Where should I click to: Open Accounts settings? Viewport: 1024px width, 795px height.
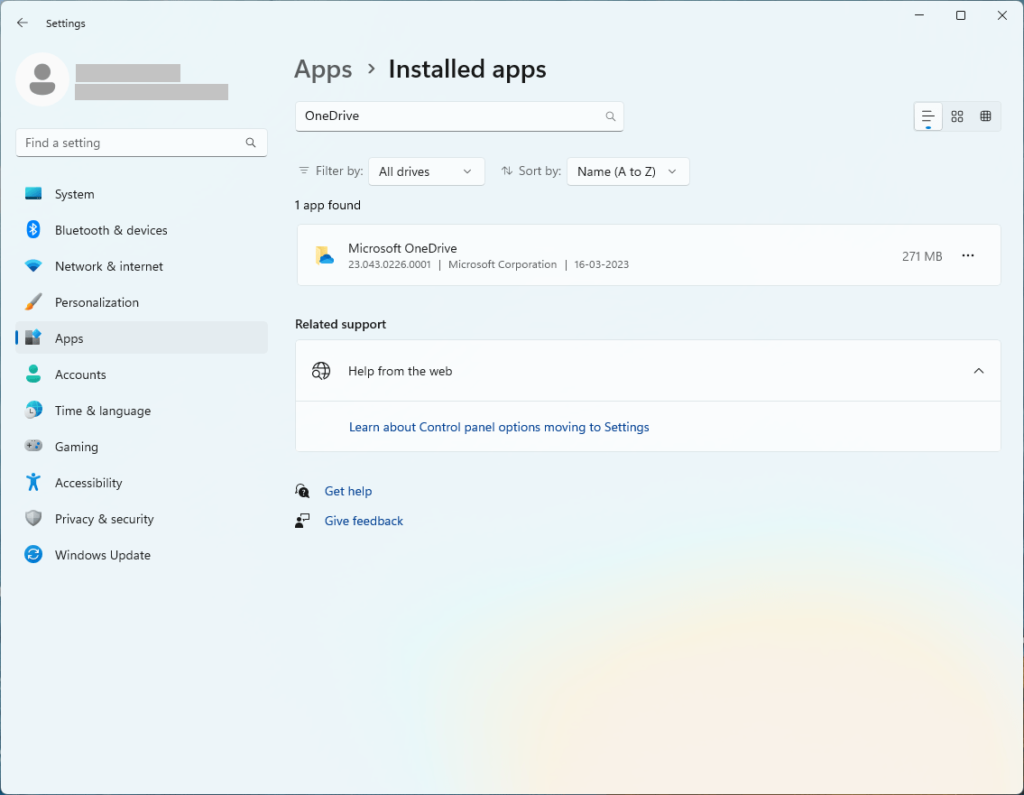(x=142, y=374)
